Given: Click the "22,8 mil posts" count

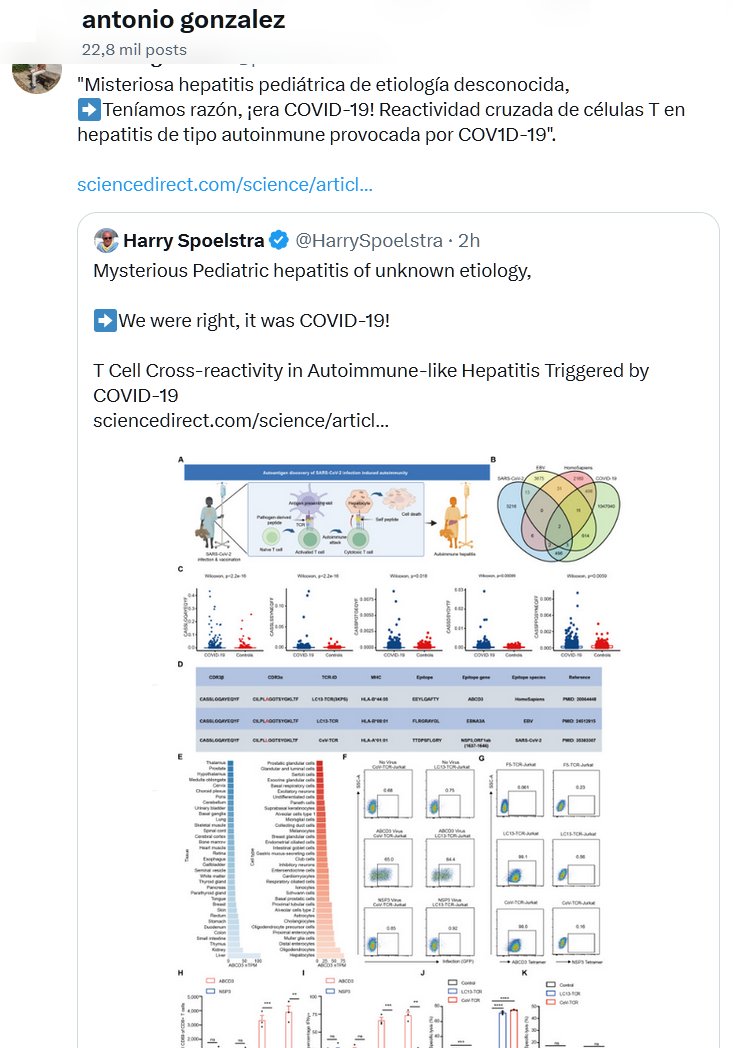Looking at the screenshot, I should (x=135, y=48).
